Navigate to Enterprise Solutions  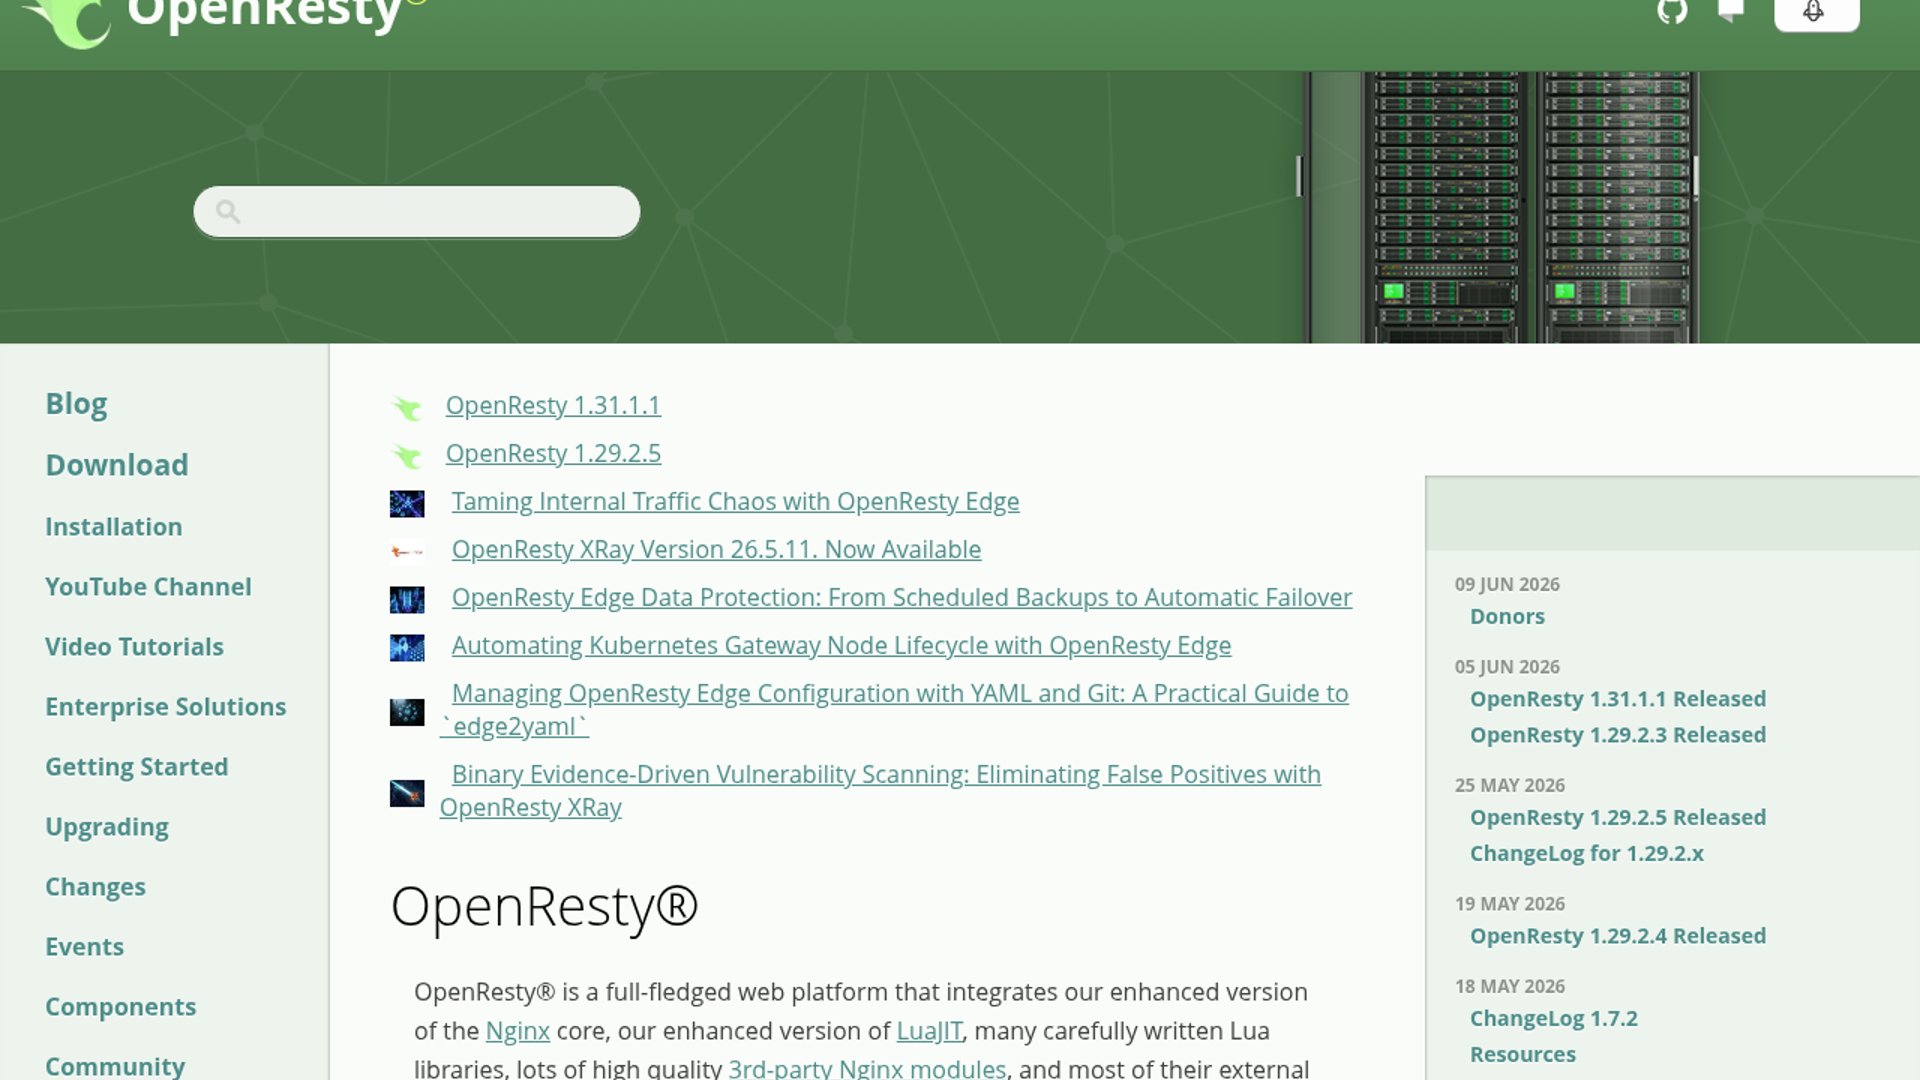pyautogui.click(x=166, y=706)
